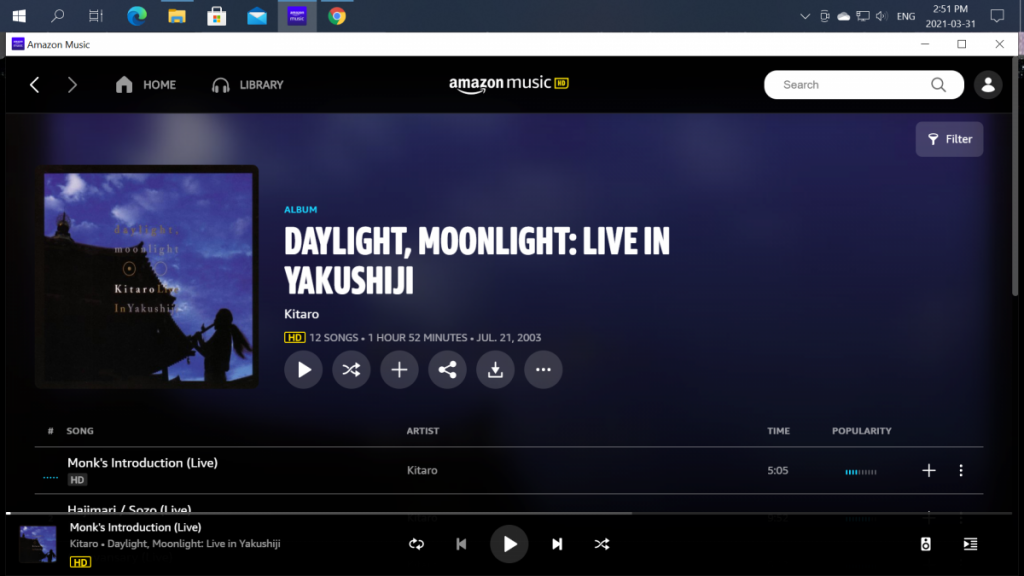Click the ARTIST column header
Screen dimensions: 1024x576
(x=423, y=431)
